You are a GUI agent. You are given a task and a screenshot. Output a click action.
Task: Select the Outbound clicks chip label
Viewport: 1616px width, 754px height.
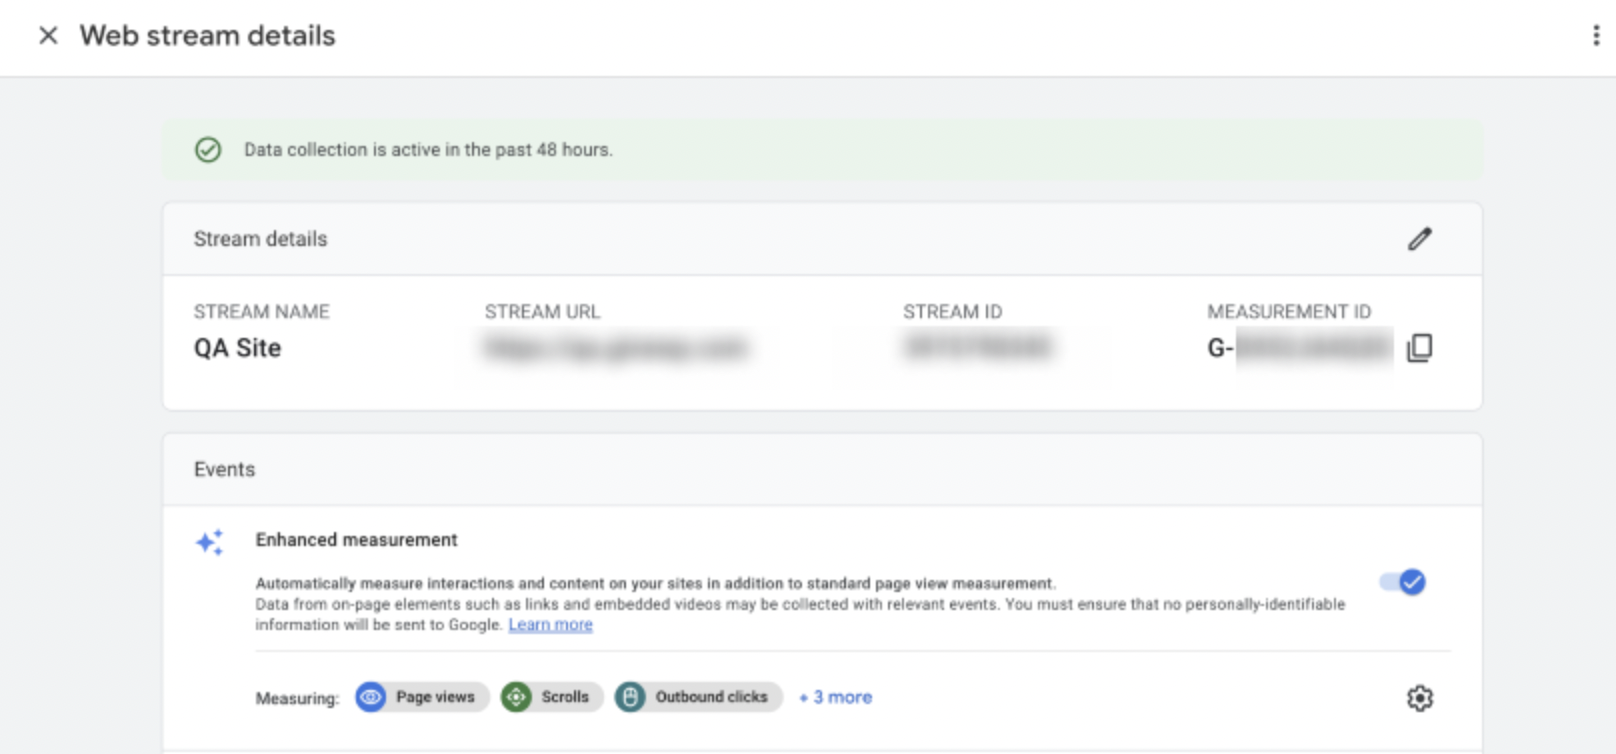[x=711, y=697]
